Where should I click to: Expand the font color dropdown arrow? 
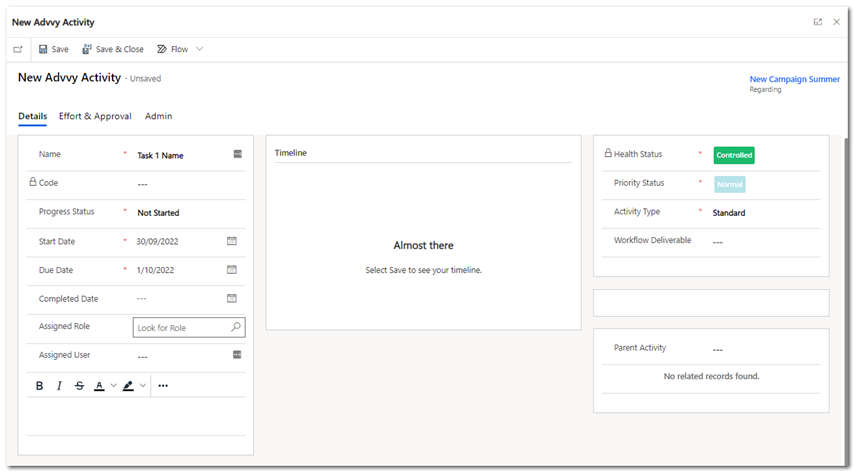tap(113, 386)
